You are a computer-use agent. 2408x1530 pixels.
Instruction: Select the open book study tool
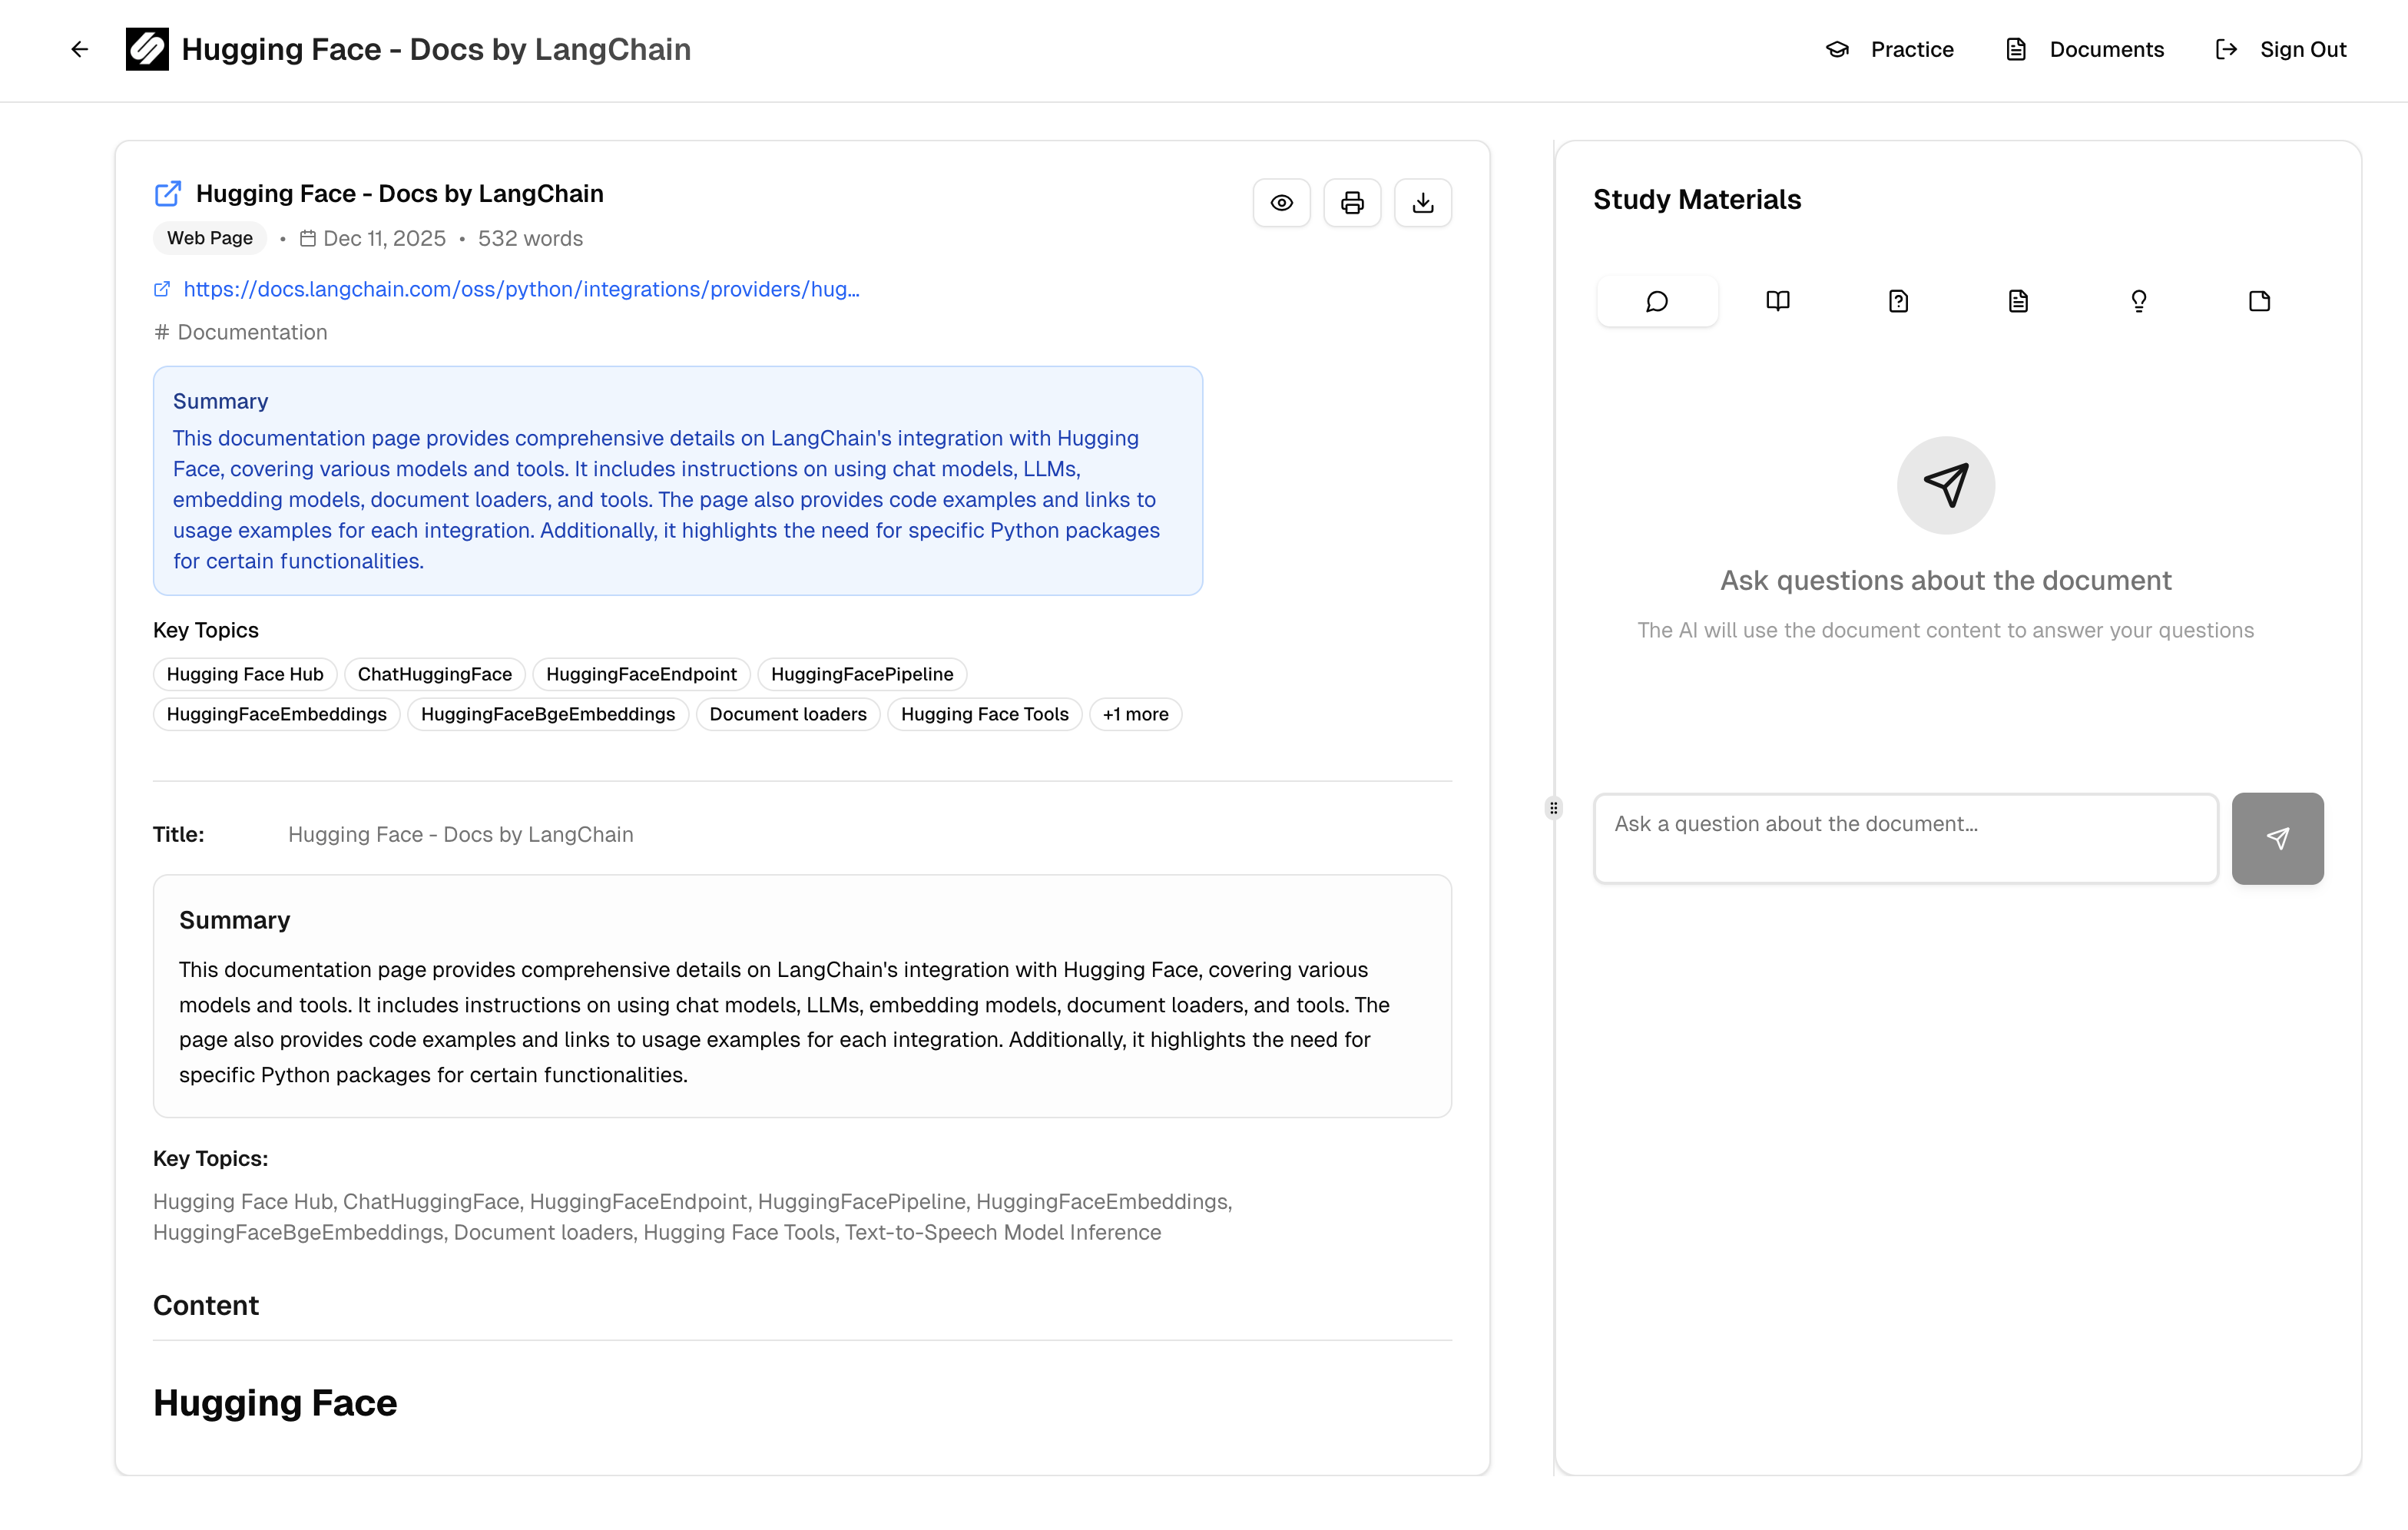[1778, 300]
